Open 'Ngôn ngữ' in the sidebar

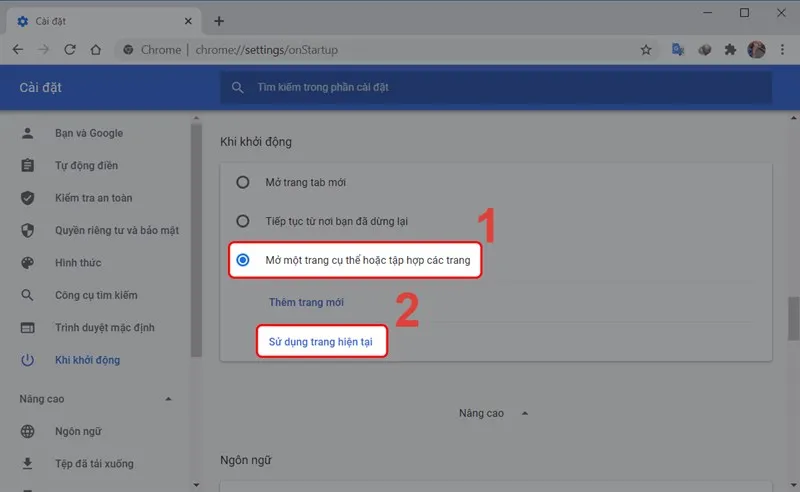coord(77,431)
